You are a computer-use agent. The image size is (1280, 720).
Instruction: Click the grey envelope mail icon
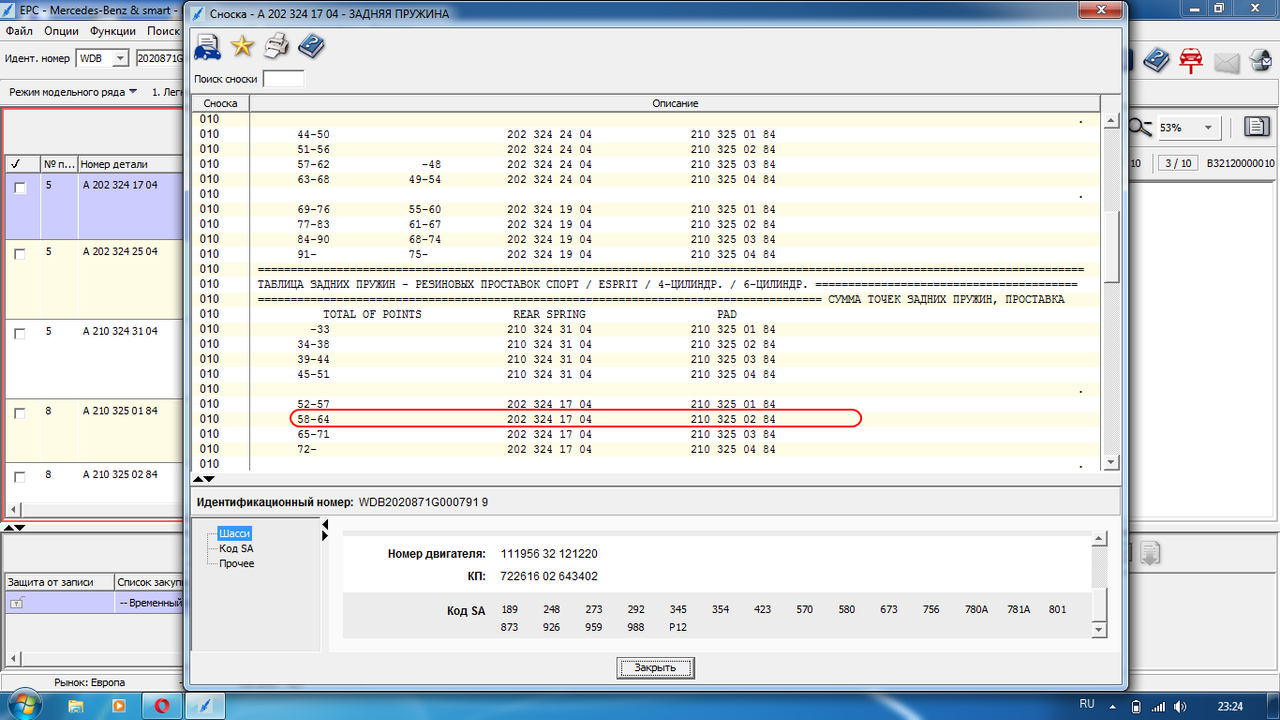1226,62
